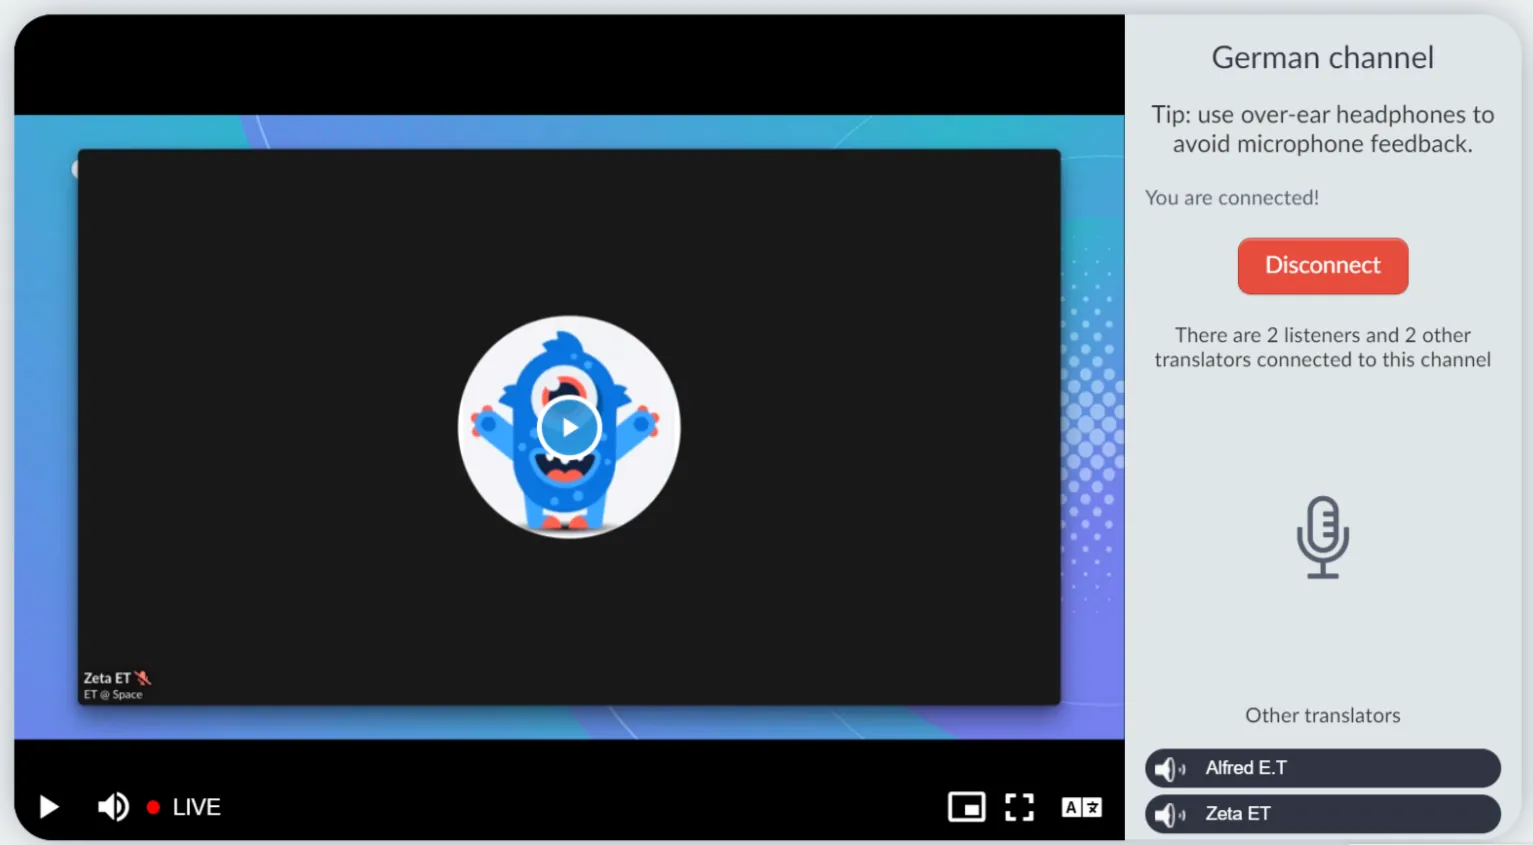Click Zeta ET muted microphone indicator
Viewport: 1533px width, 845px height.
pos(143,678)
